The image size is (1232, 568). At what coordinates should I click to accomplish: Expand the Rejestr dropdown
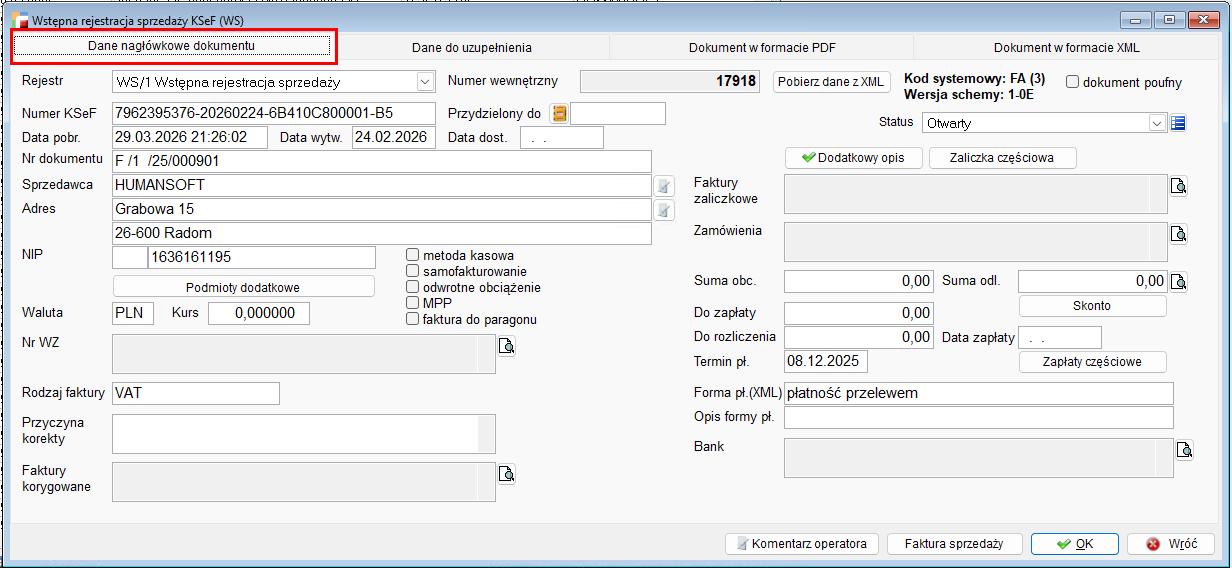coord(425,82)
